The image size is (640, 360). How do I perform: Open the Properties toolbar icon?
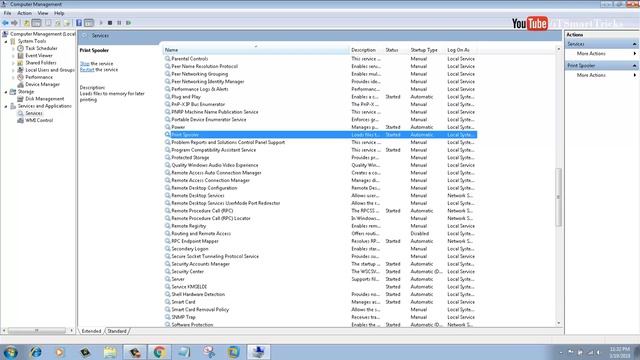[48, 23]
